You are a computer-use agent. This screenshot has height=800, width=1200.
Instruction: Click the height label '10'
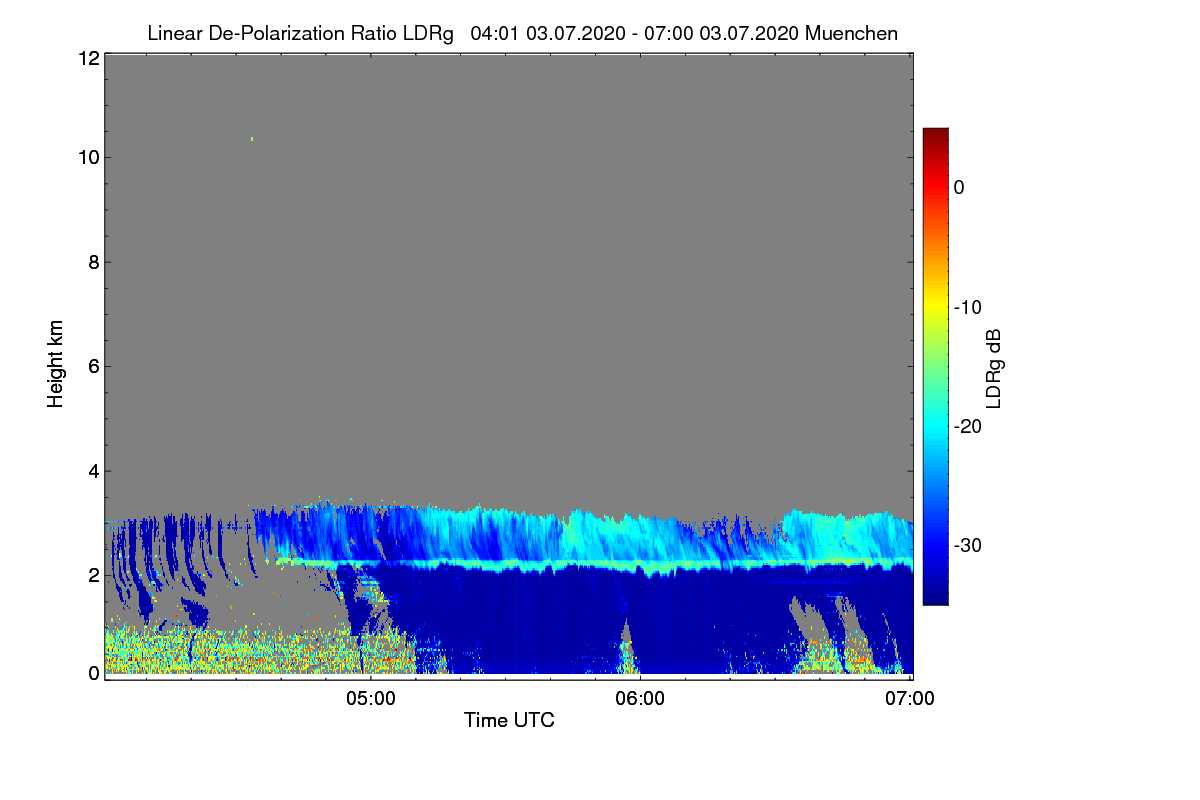pos(88,158)
